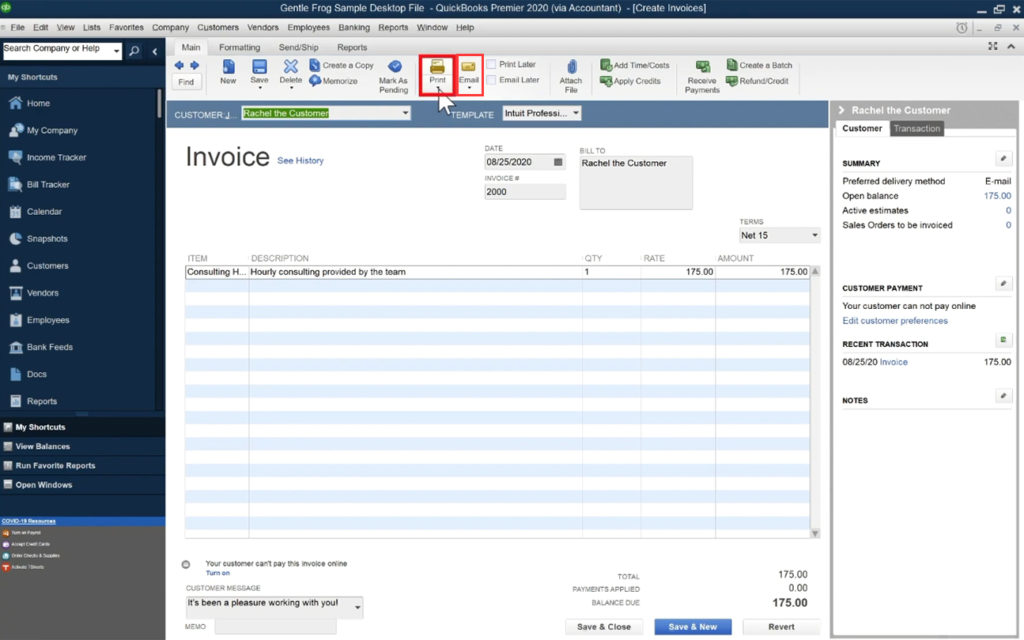The height and width of the screenshot is (640, 1024).
Task: Click Edit customer preferences link
Action: 895,321
